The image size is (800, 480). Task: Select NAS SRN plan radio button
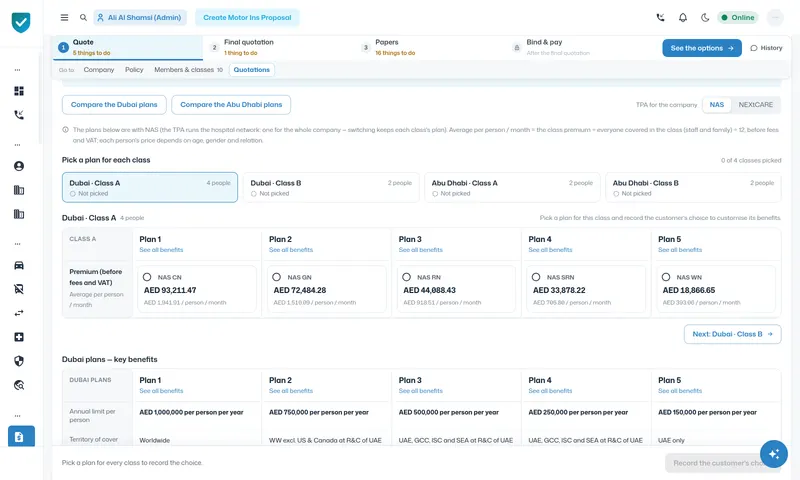pyautogui.click(x=536, y=277)
